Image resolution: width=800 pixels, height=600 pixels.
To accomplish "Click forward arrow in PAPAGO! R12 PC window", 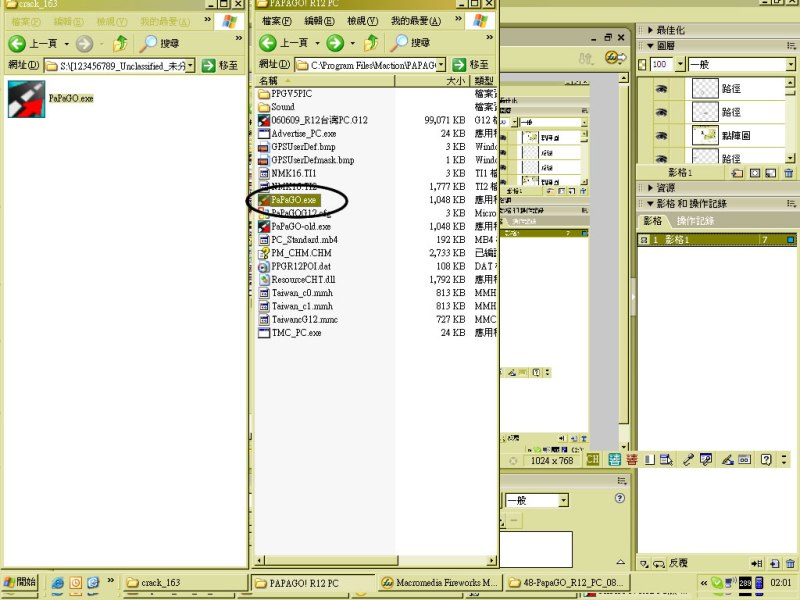I will tap(335, 43).
